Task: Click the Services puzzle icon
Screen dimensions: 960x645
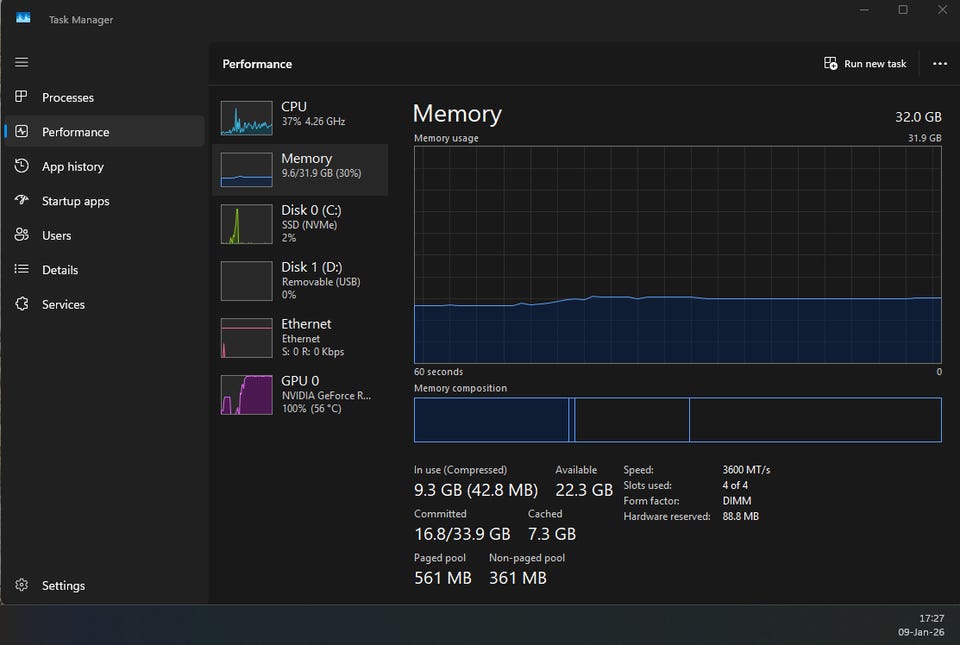Action: tap(21, 304)
